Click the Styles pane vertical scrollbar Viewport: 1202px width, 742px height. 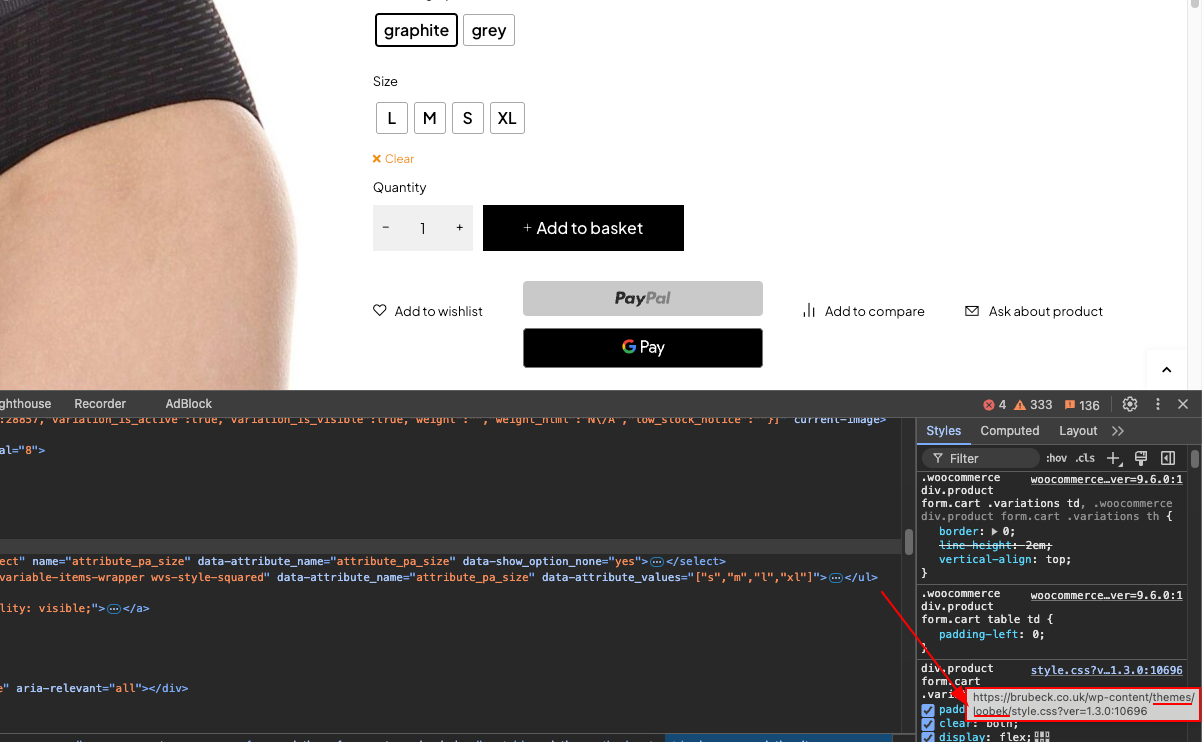[x=1194, y=459]
